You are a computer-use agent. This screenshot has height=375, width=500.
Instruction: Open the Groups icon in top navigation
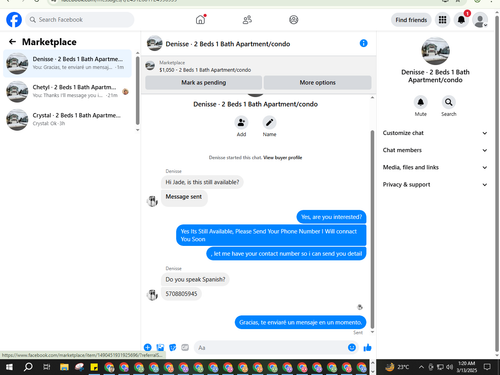pos(294,20)
